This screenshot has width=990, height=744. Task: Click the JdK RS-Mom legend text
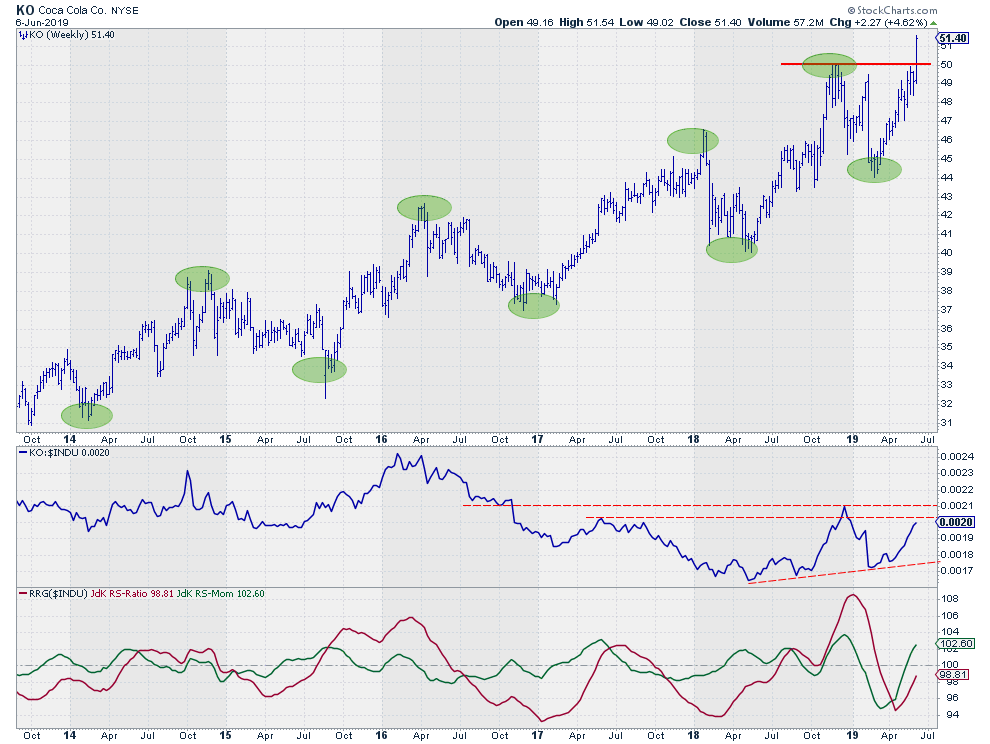(x=209, y=593)
